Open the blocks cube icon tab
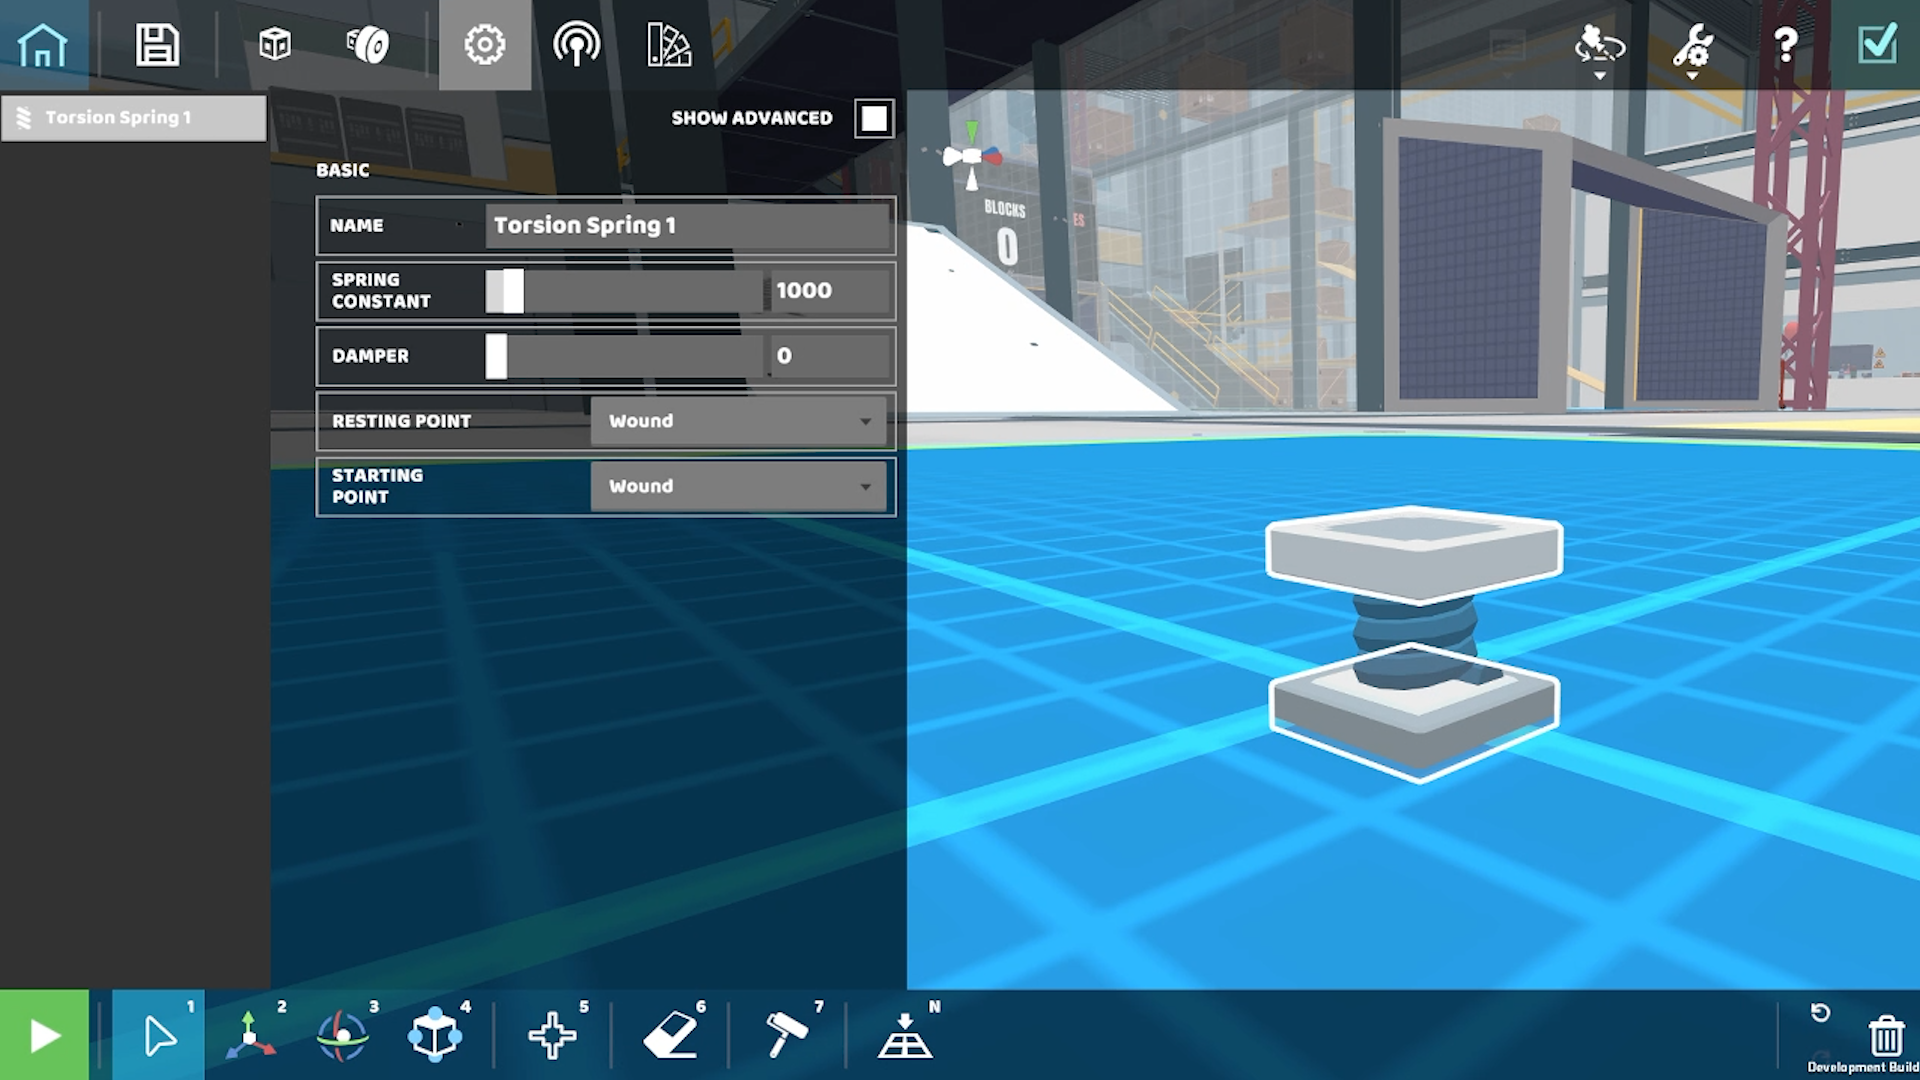This screenshot has width=1920, height=1080. 274,44
